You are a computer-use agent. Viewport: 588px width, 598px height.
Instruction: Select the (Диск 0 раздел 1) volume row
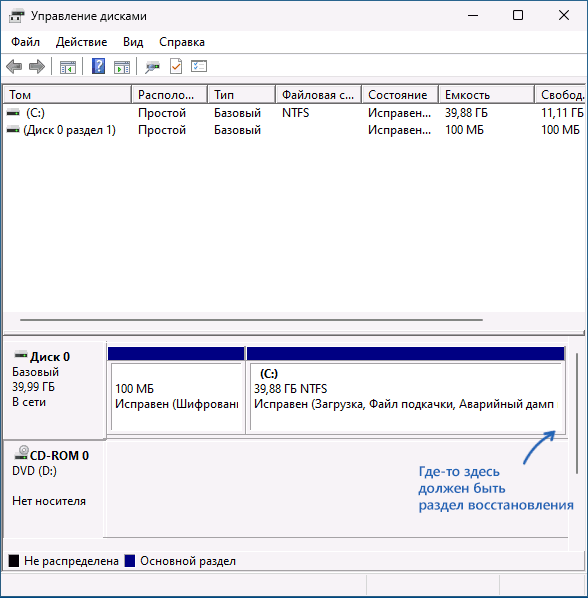tap(294, 130)
